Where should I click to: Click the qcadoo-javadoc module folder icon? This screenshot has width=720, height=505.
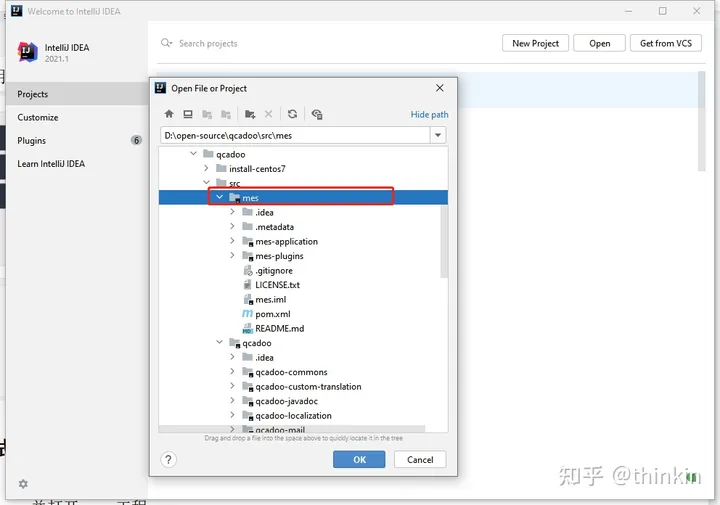pyautogui.click(x=248, y=401)
